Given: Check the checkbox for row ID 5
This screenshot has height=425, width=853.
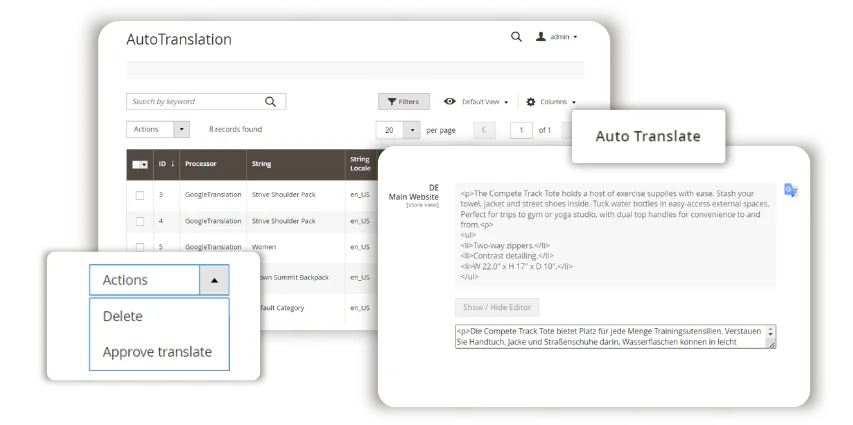Looking at the screenshot, I should (x=140, y=247).
